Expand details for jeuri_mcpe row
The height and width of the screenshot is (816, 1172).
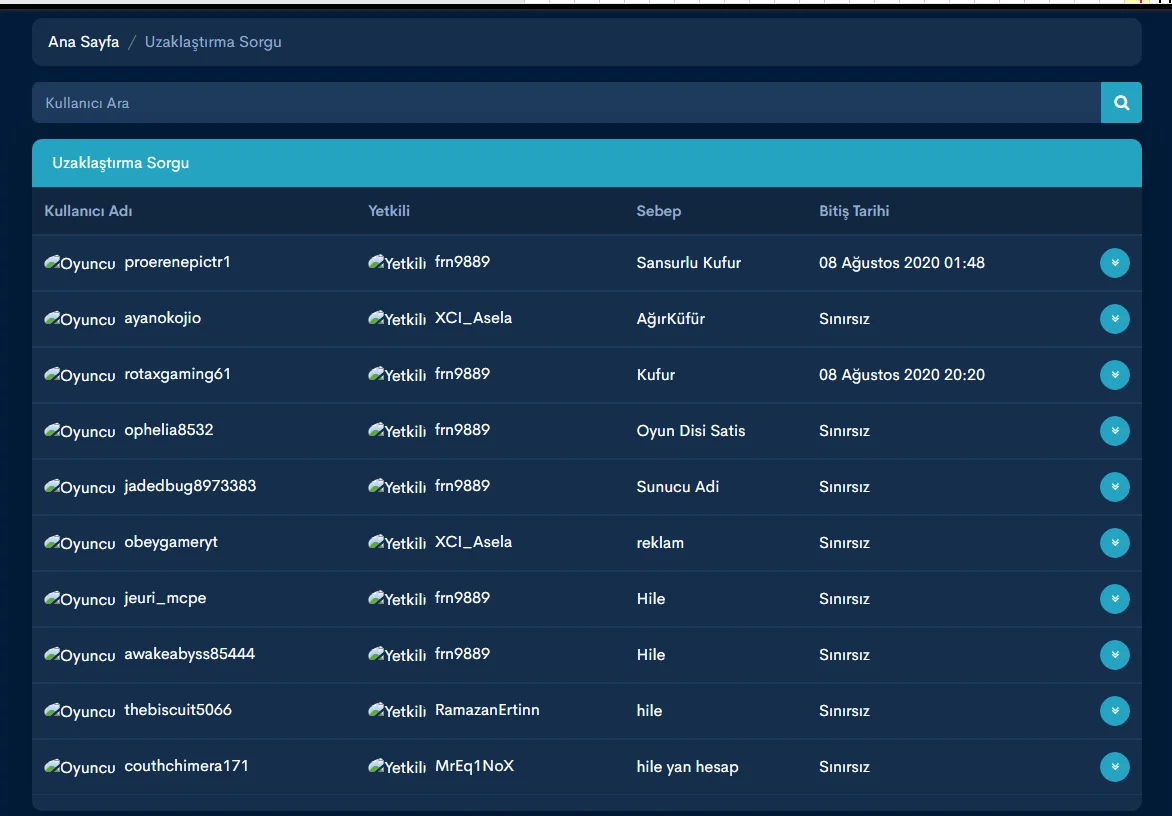tap(1114, 599)
